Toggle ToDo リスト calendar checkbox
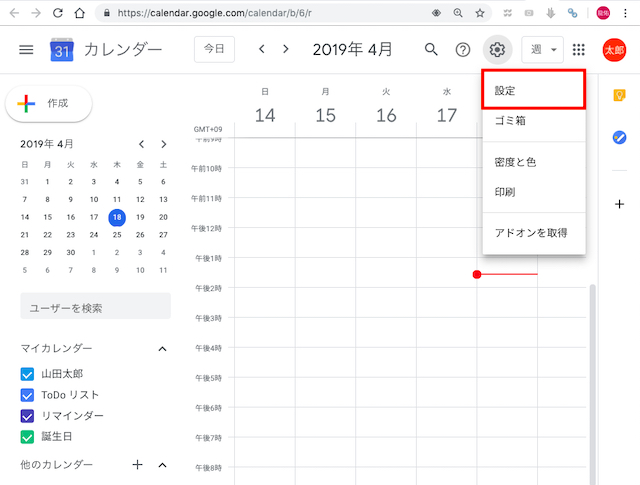This screenshot has height=485, width=640. click(27, 395)
